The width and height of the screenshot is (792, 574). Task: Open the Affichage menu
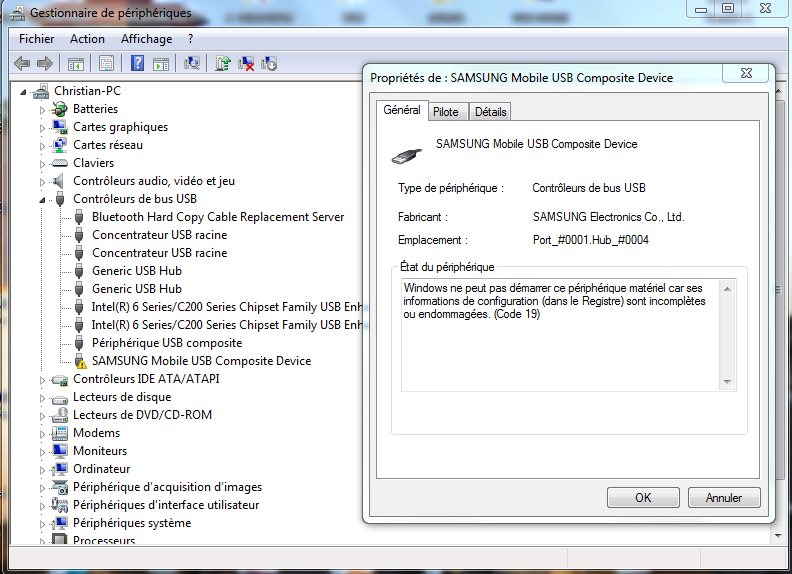click(146, 39)
